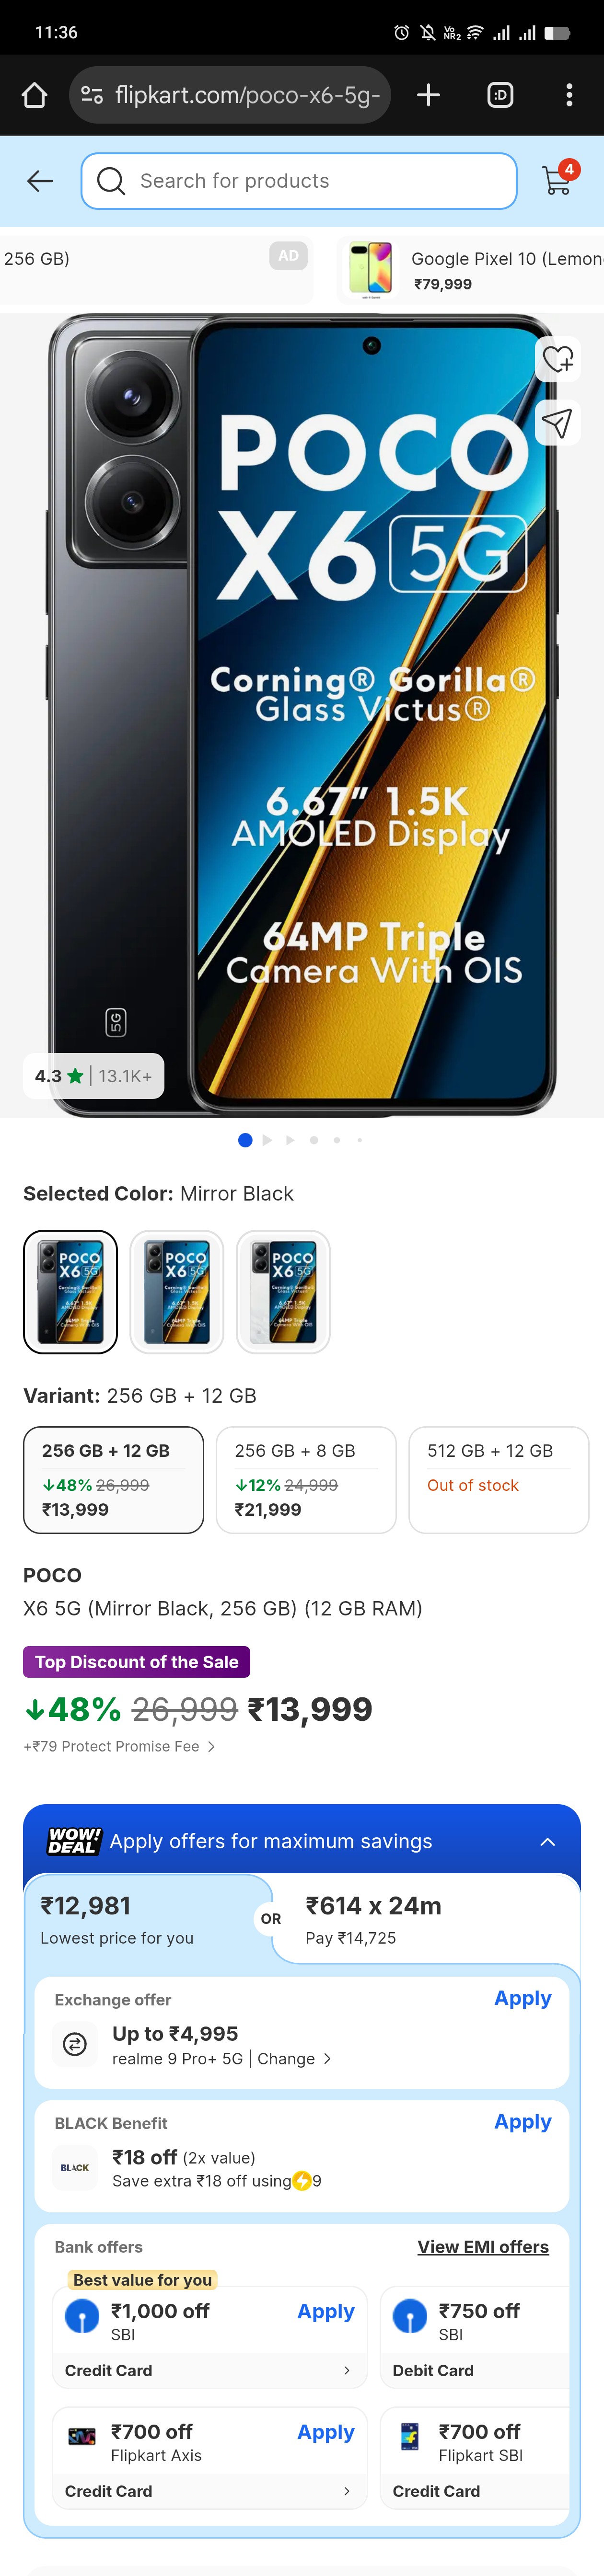Choose the 256 GB + 8 GB variant
This screenshot has height=2576, width=604.
pyautogui.click(x=306, y=1479)
